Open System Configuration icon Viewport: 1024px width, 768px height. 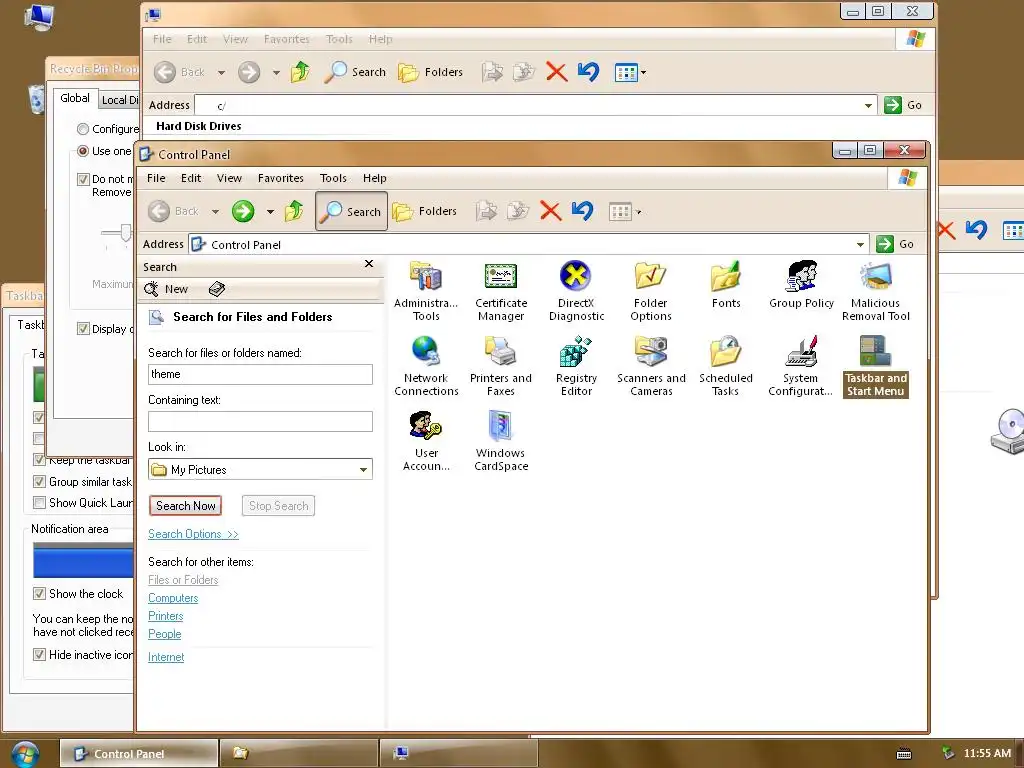[801, 366]
